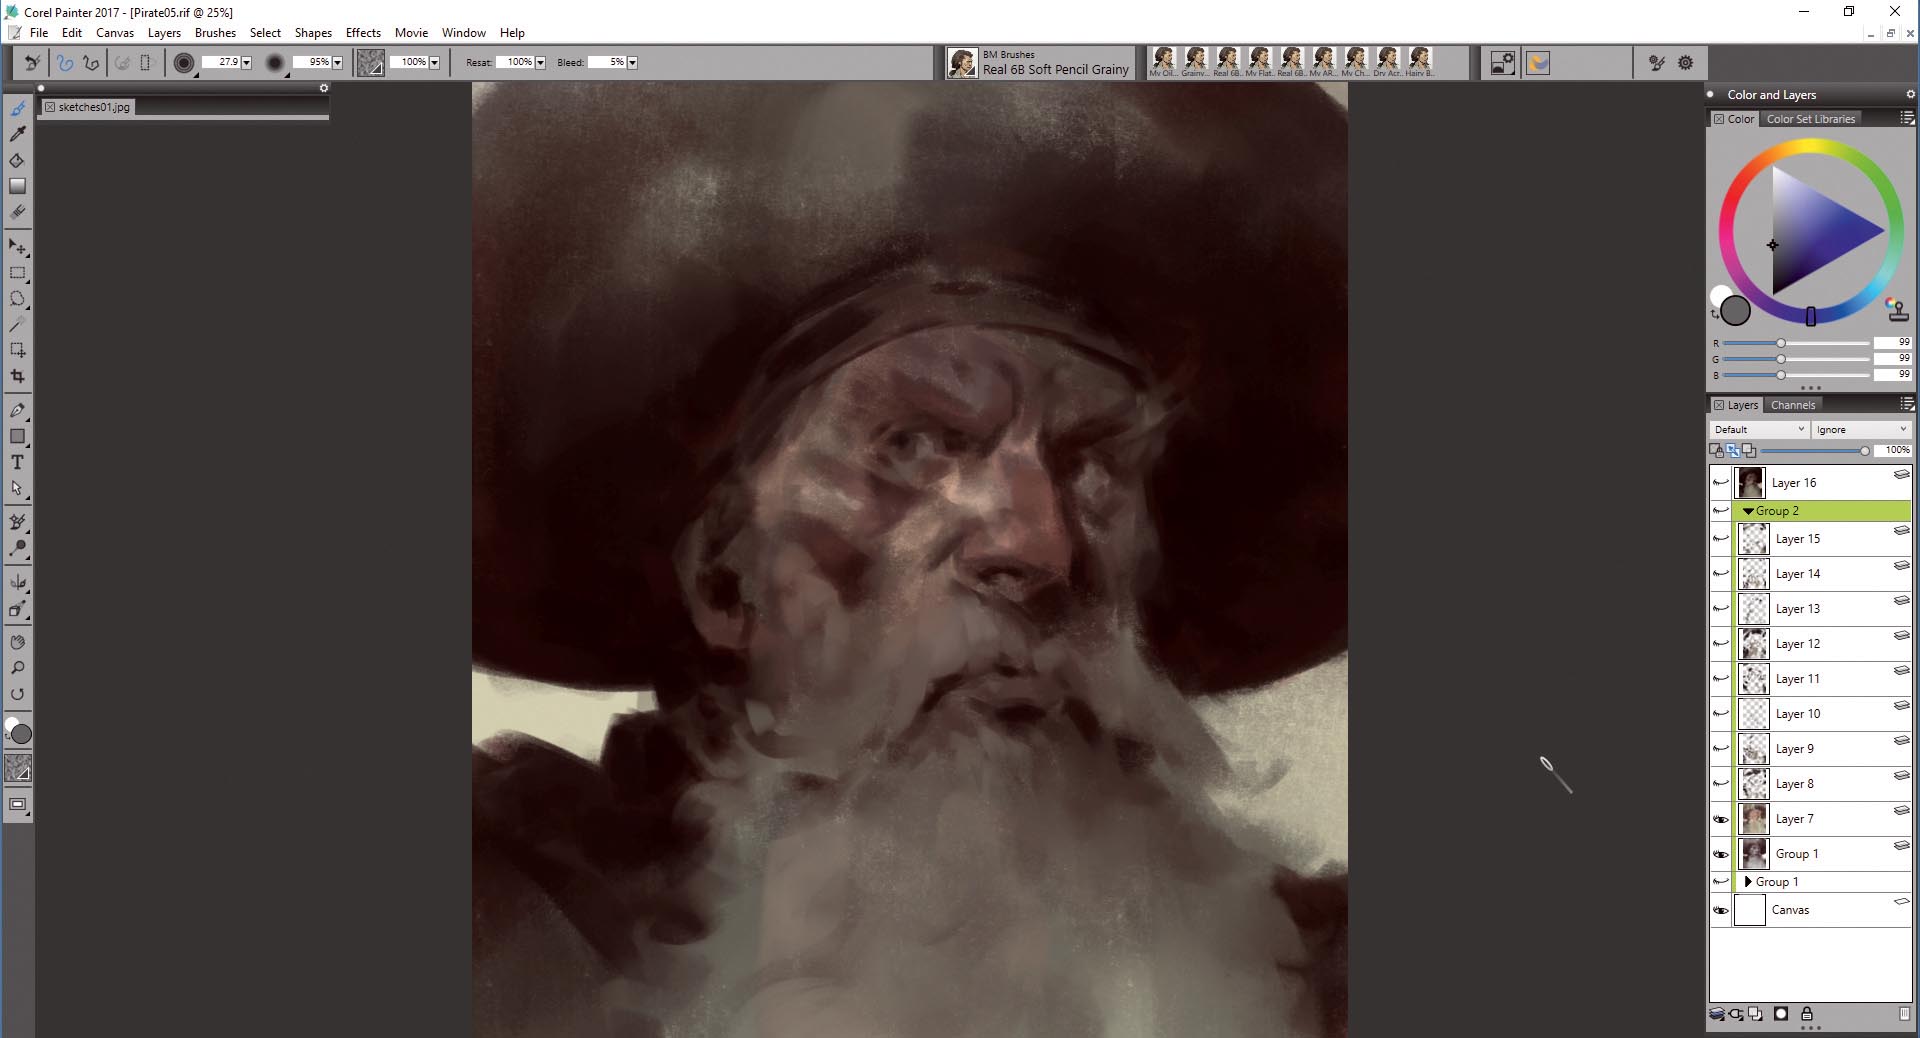The image size is (1920, 1038).
Task: Hide Layer 7 with its eye icon
Action: click(1720, 819)
